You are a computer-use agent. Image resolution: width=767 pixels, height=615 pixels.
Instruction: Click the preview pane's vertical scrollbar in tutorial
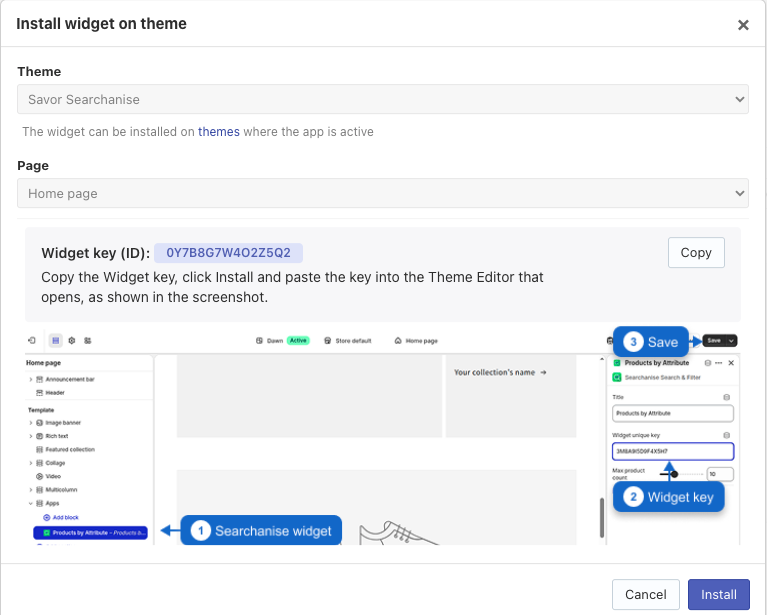[602, 518]
